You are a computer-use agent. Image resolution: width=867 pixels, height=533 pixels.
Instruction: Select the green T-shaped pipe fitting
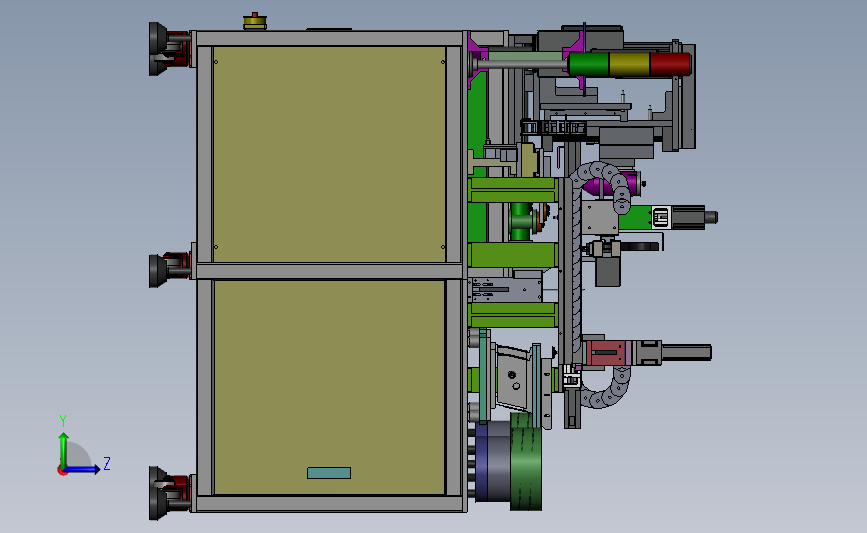click(x=521, y=221)
